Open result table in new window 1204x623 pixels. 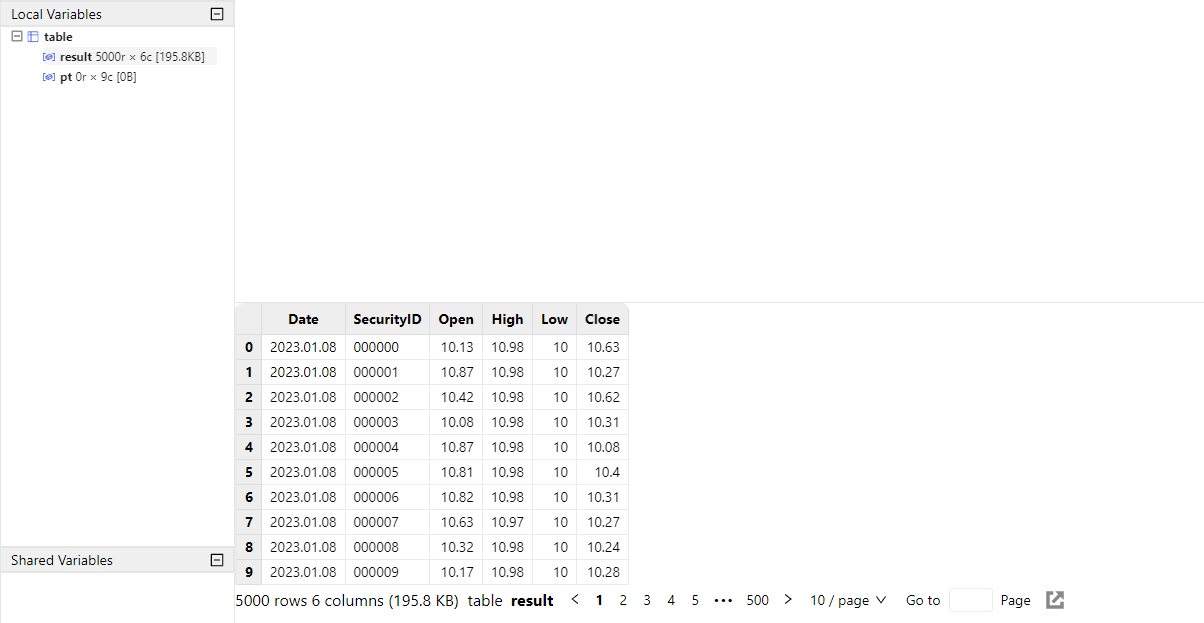coord(1055,600)
